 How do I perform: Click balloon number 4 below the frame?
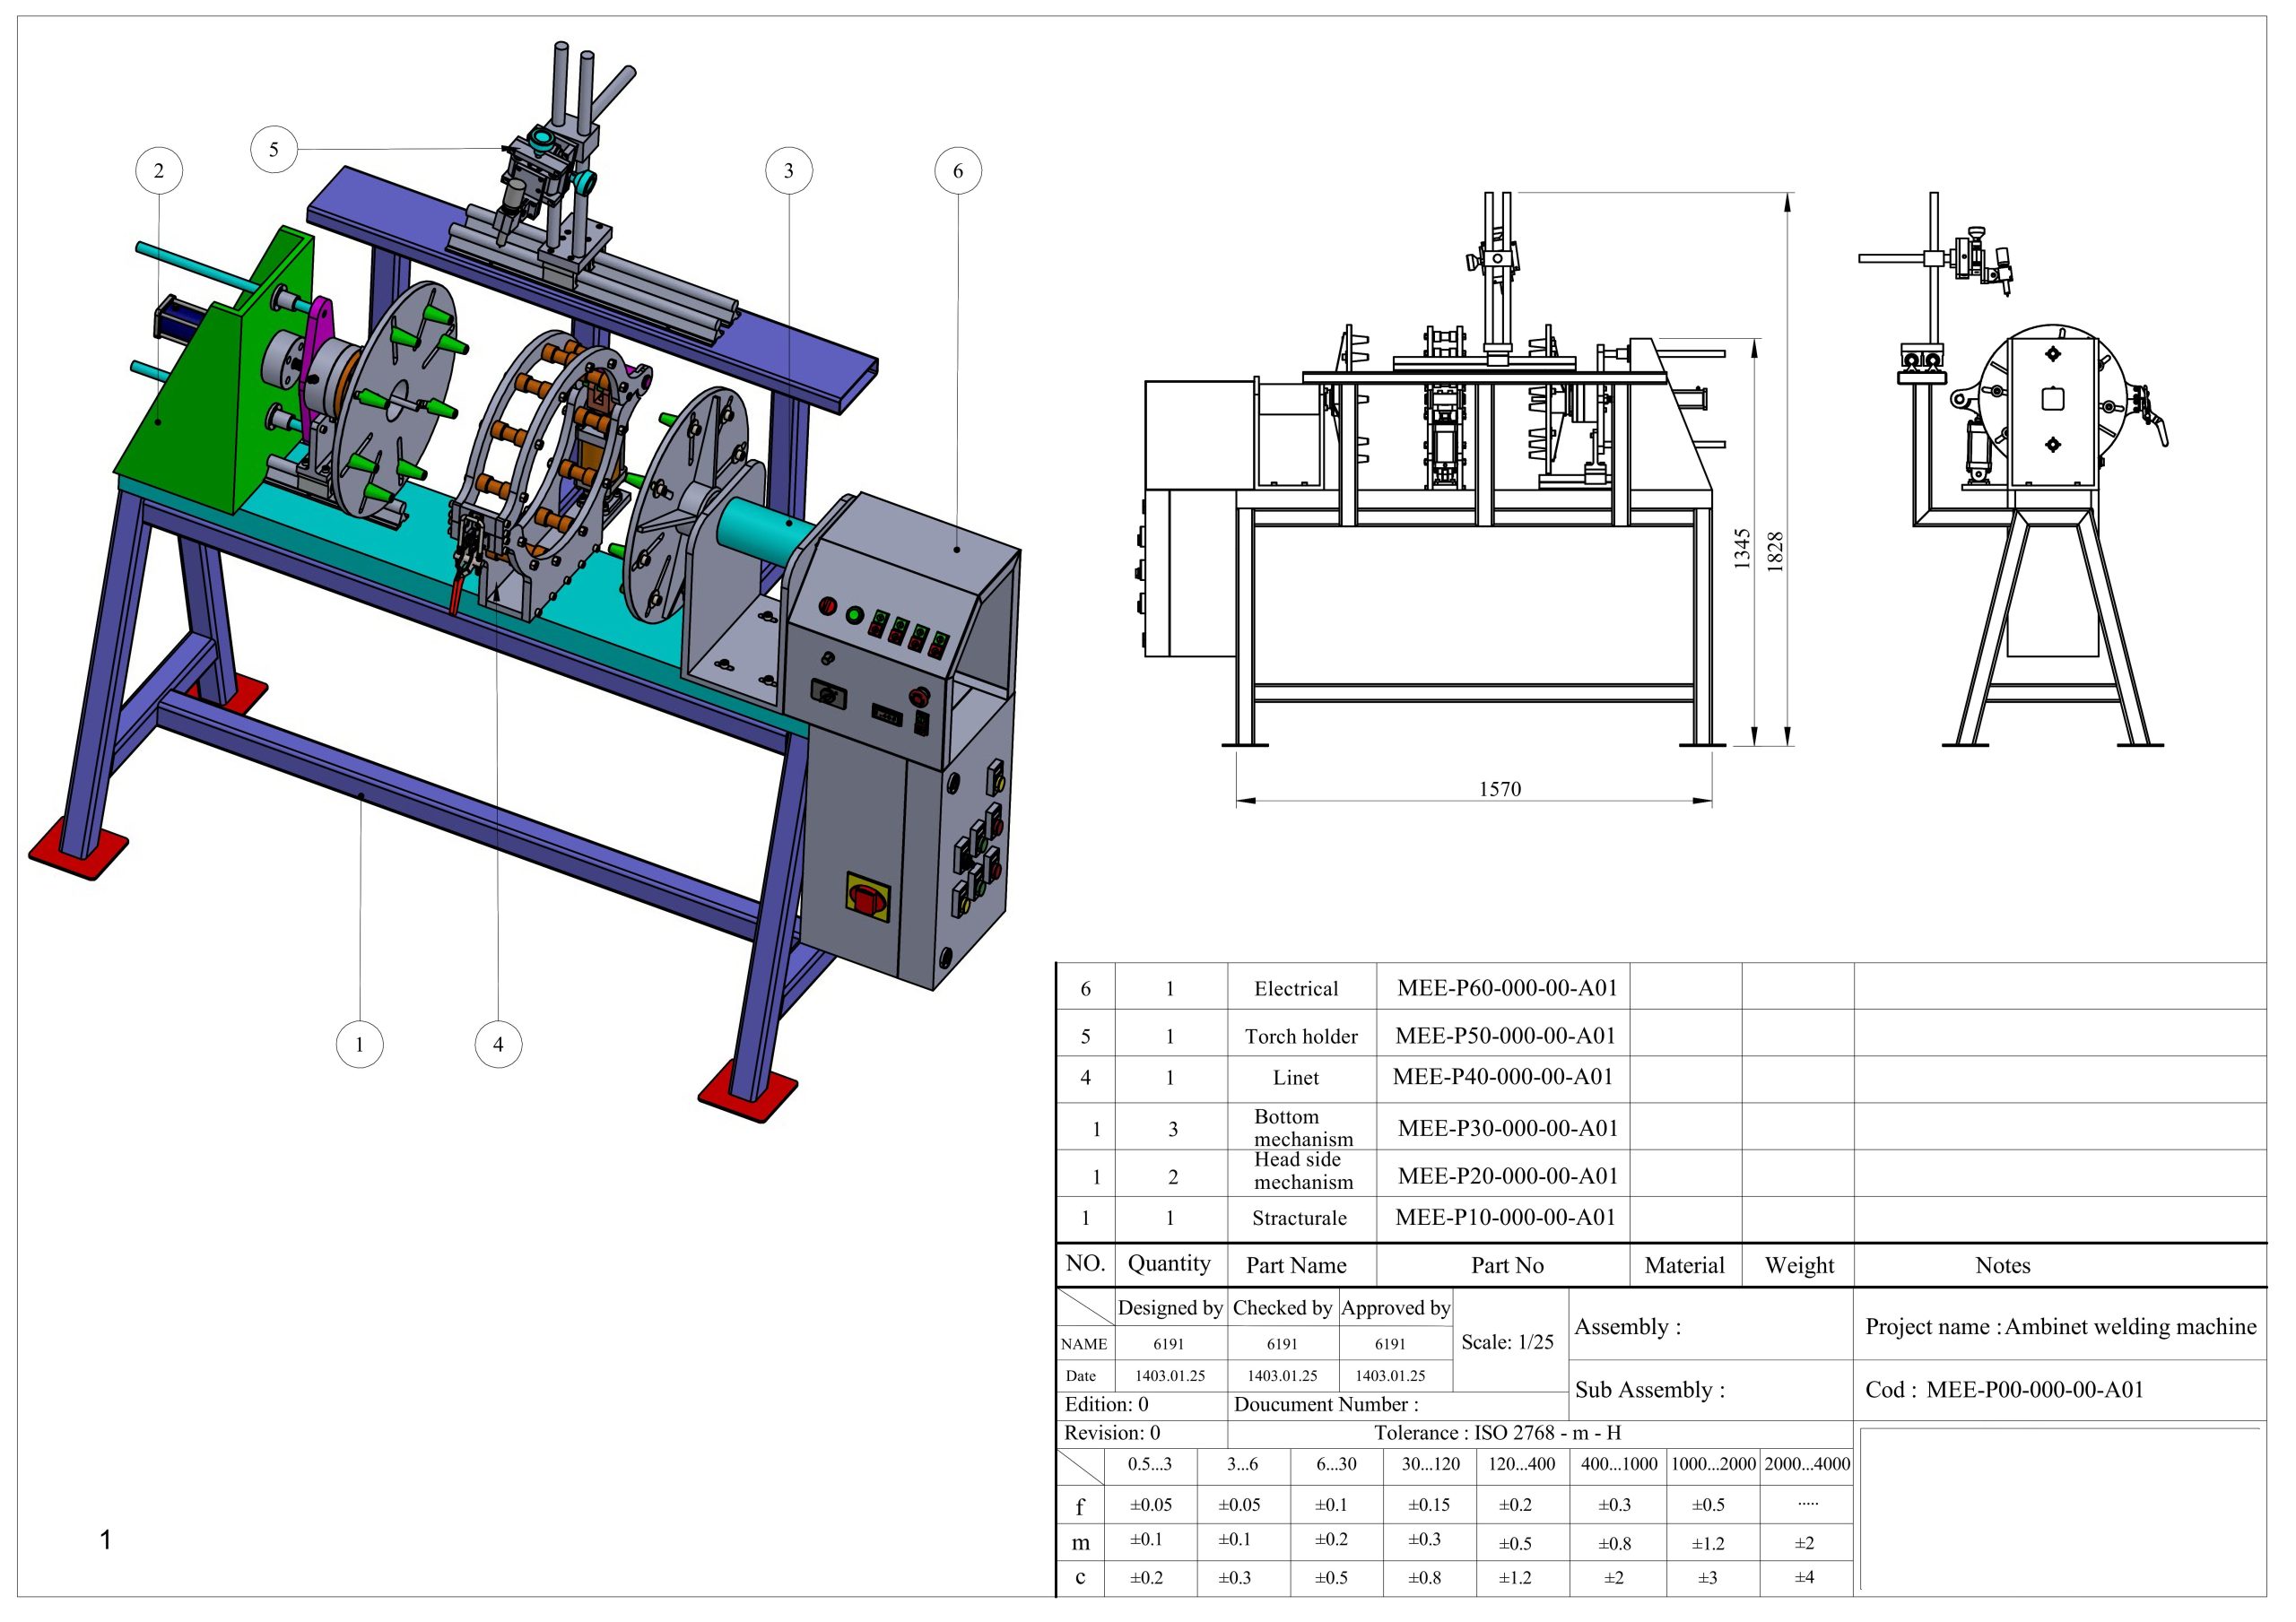(498, 1045)
